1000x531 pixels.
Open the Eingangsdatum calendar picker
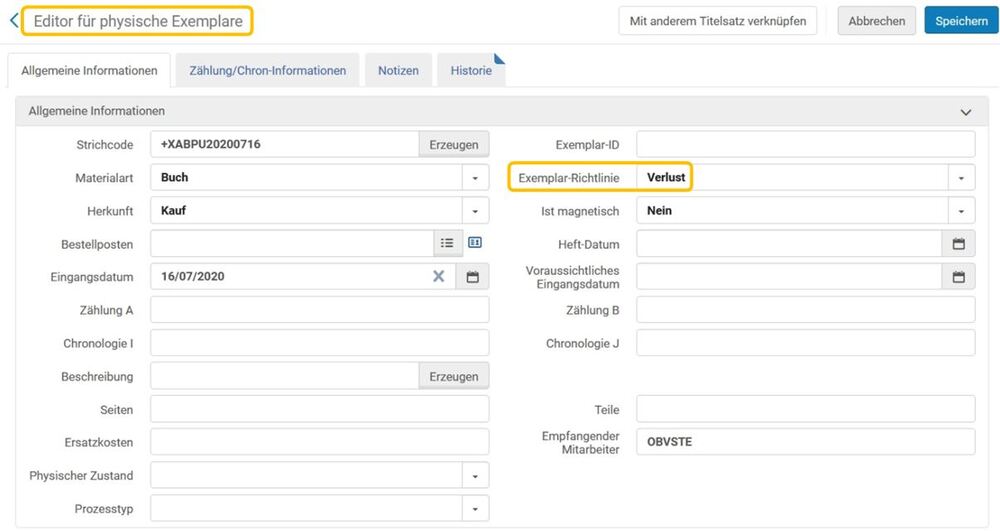coord(473,277)
